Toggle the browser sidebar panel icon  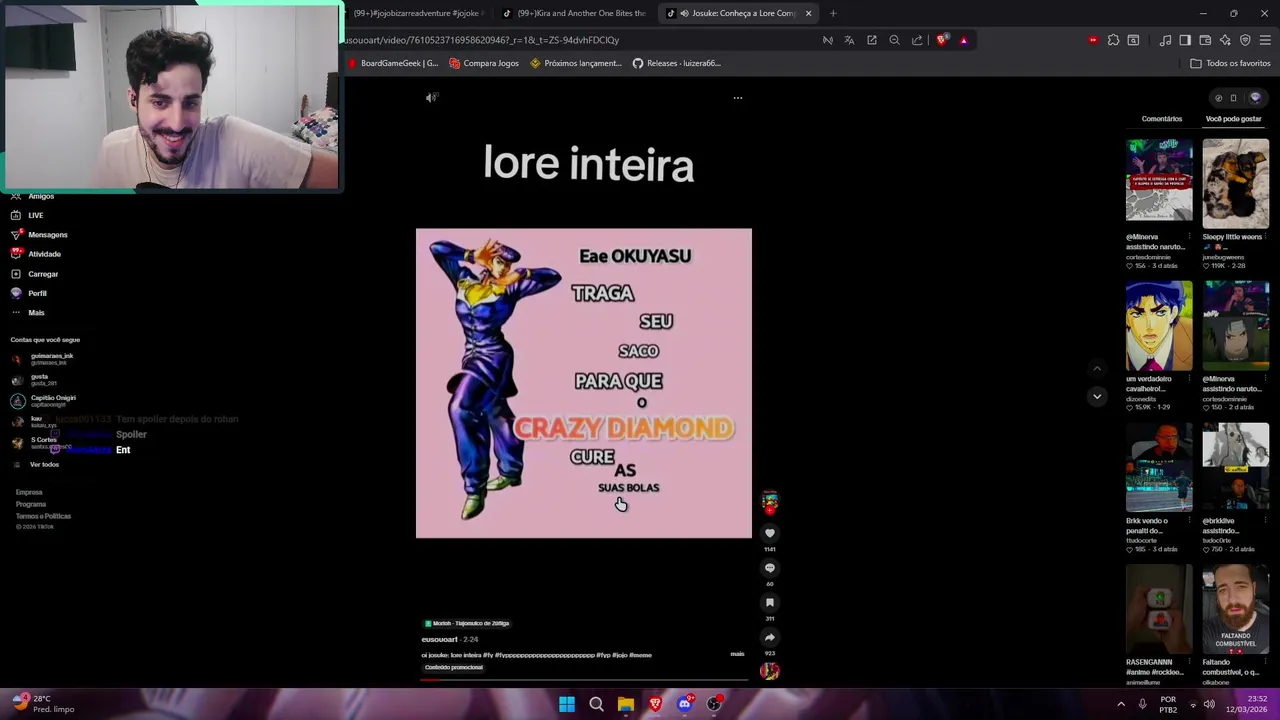coord(1185,40)
